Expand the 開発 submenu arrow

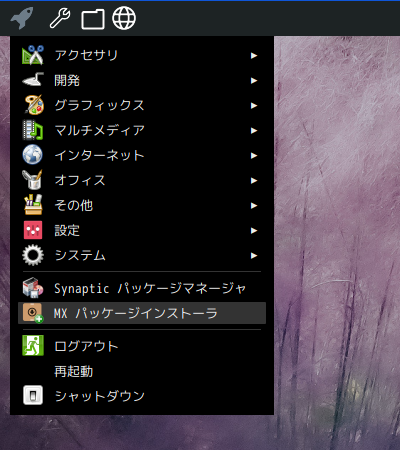pyautogui.click(x=254, y=80)
